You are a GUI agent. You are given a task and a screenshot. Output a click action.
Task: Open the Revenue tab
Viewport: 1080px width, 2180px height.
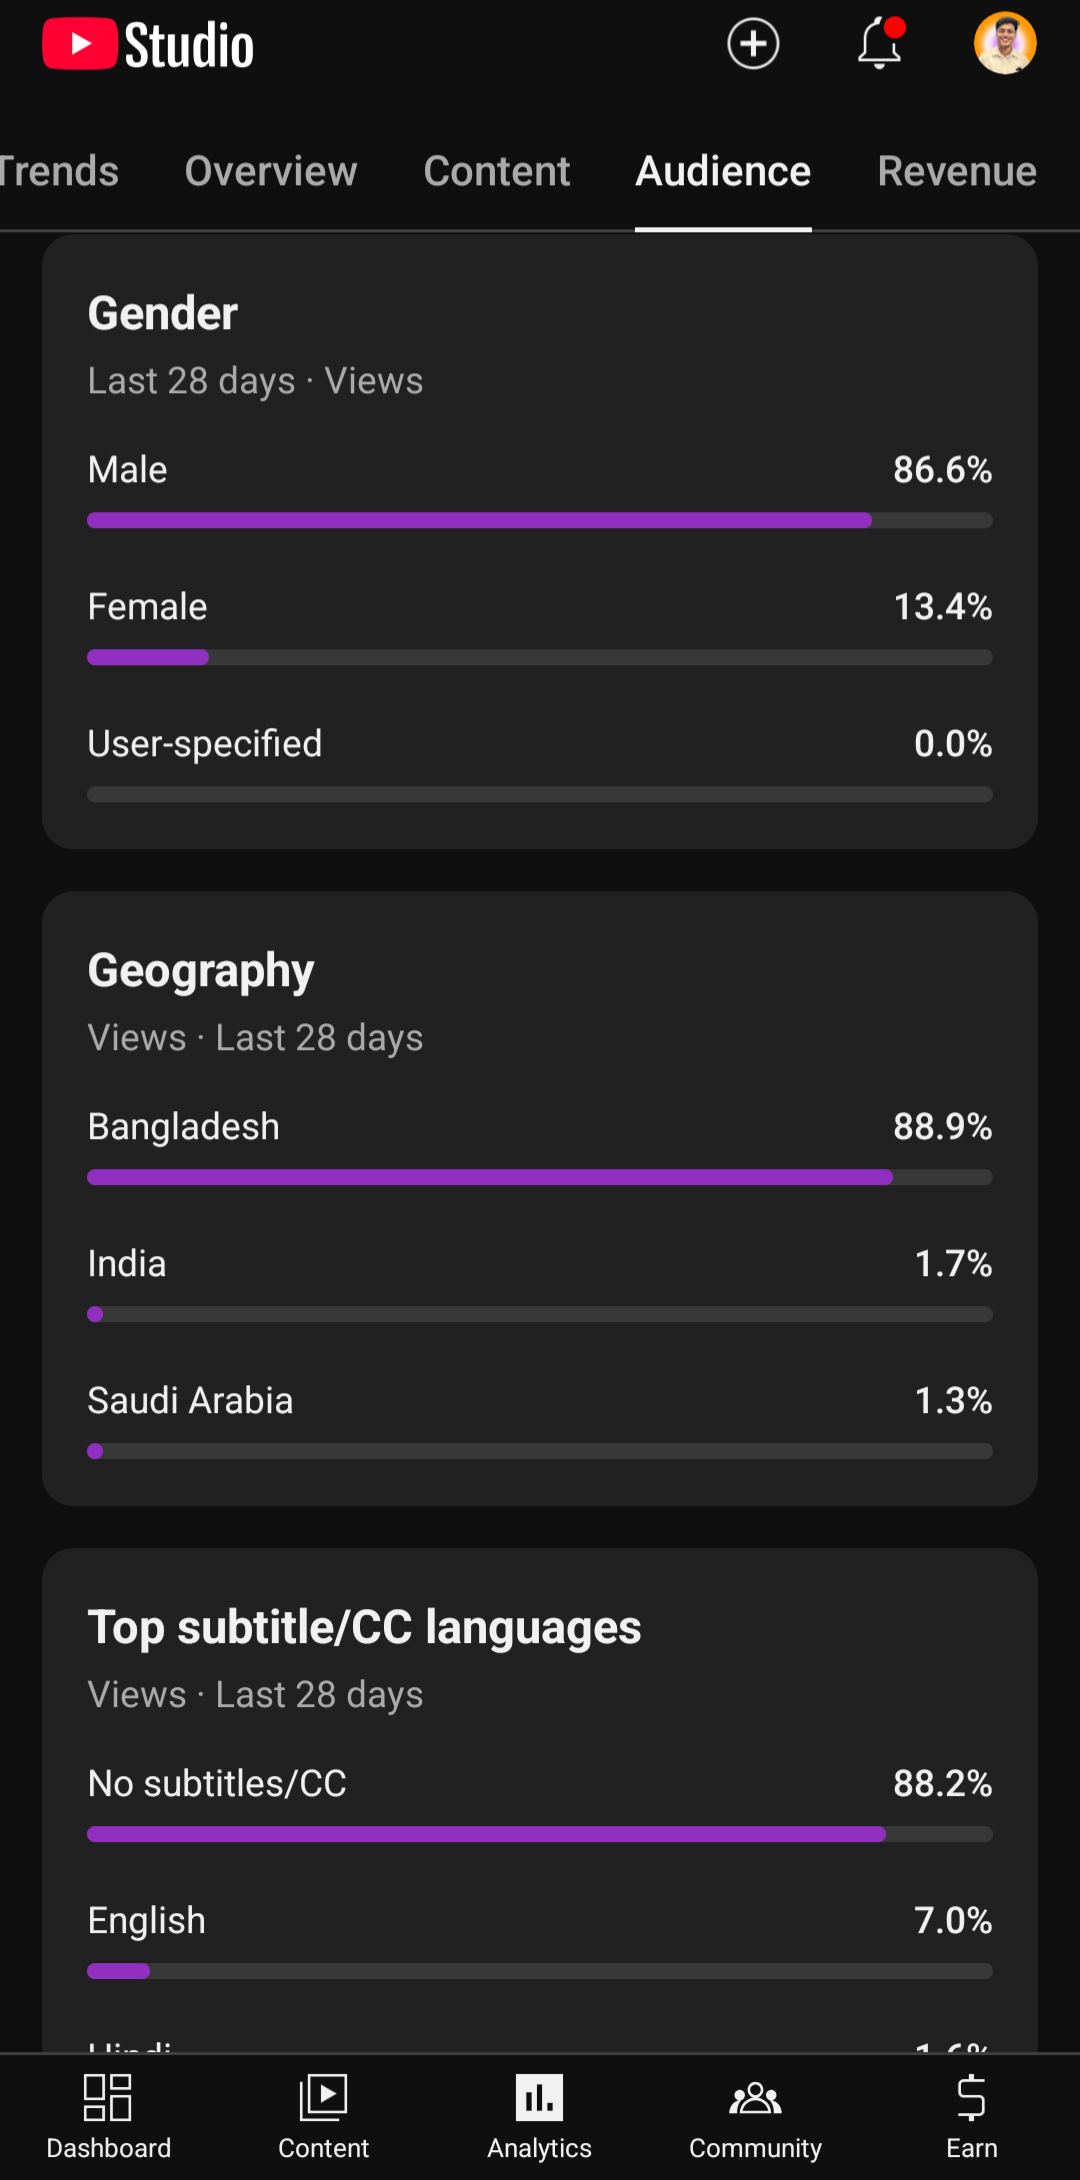(x=956, y=171)
